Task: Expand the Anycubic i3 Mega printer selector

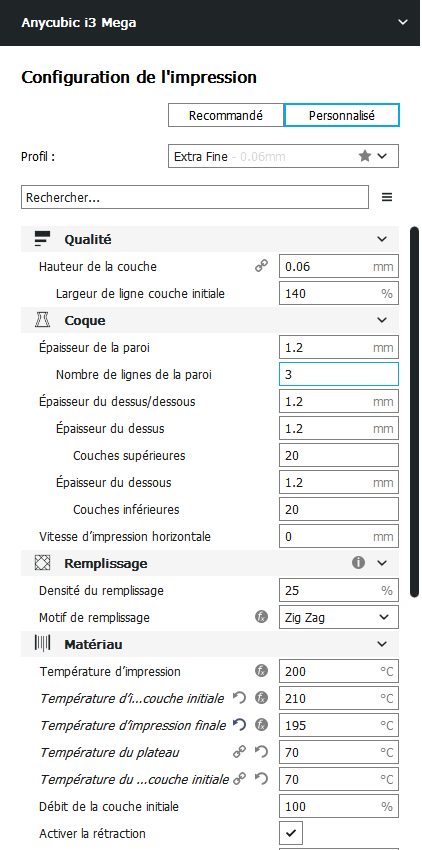Action: (402, 22)
